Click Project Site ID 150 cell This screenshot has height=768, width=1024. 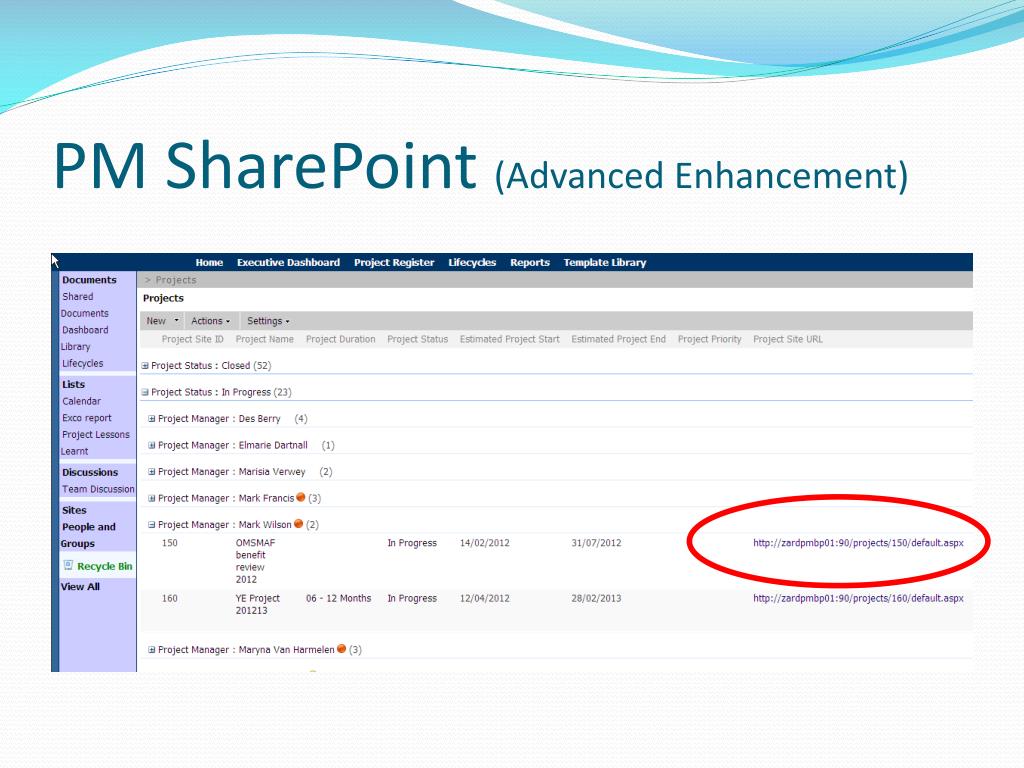point(169,543)
